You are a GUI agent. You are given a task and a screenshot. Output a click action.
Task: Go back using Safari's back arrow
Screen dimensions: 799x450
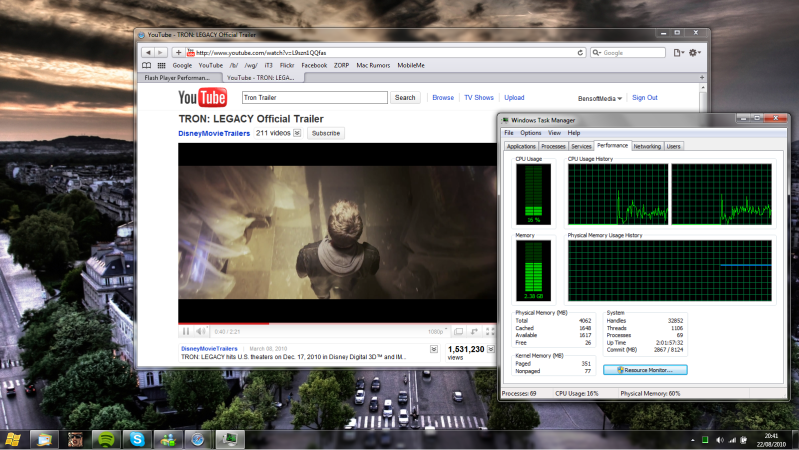tap(148, 52)
